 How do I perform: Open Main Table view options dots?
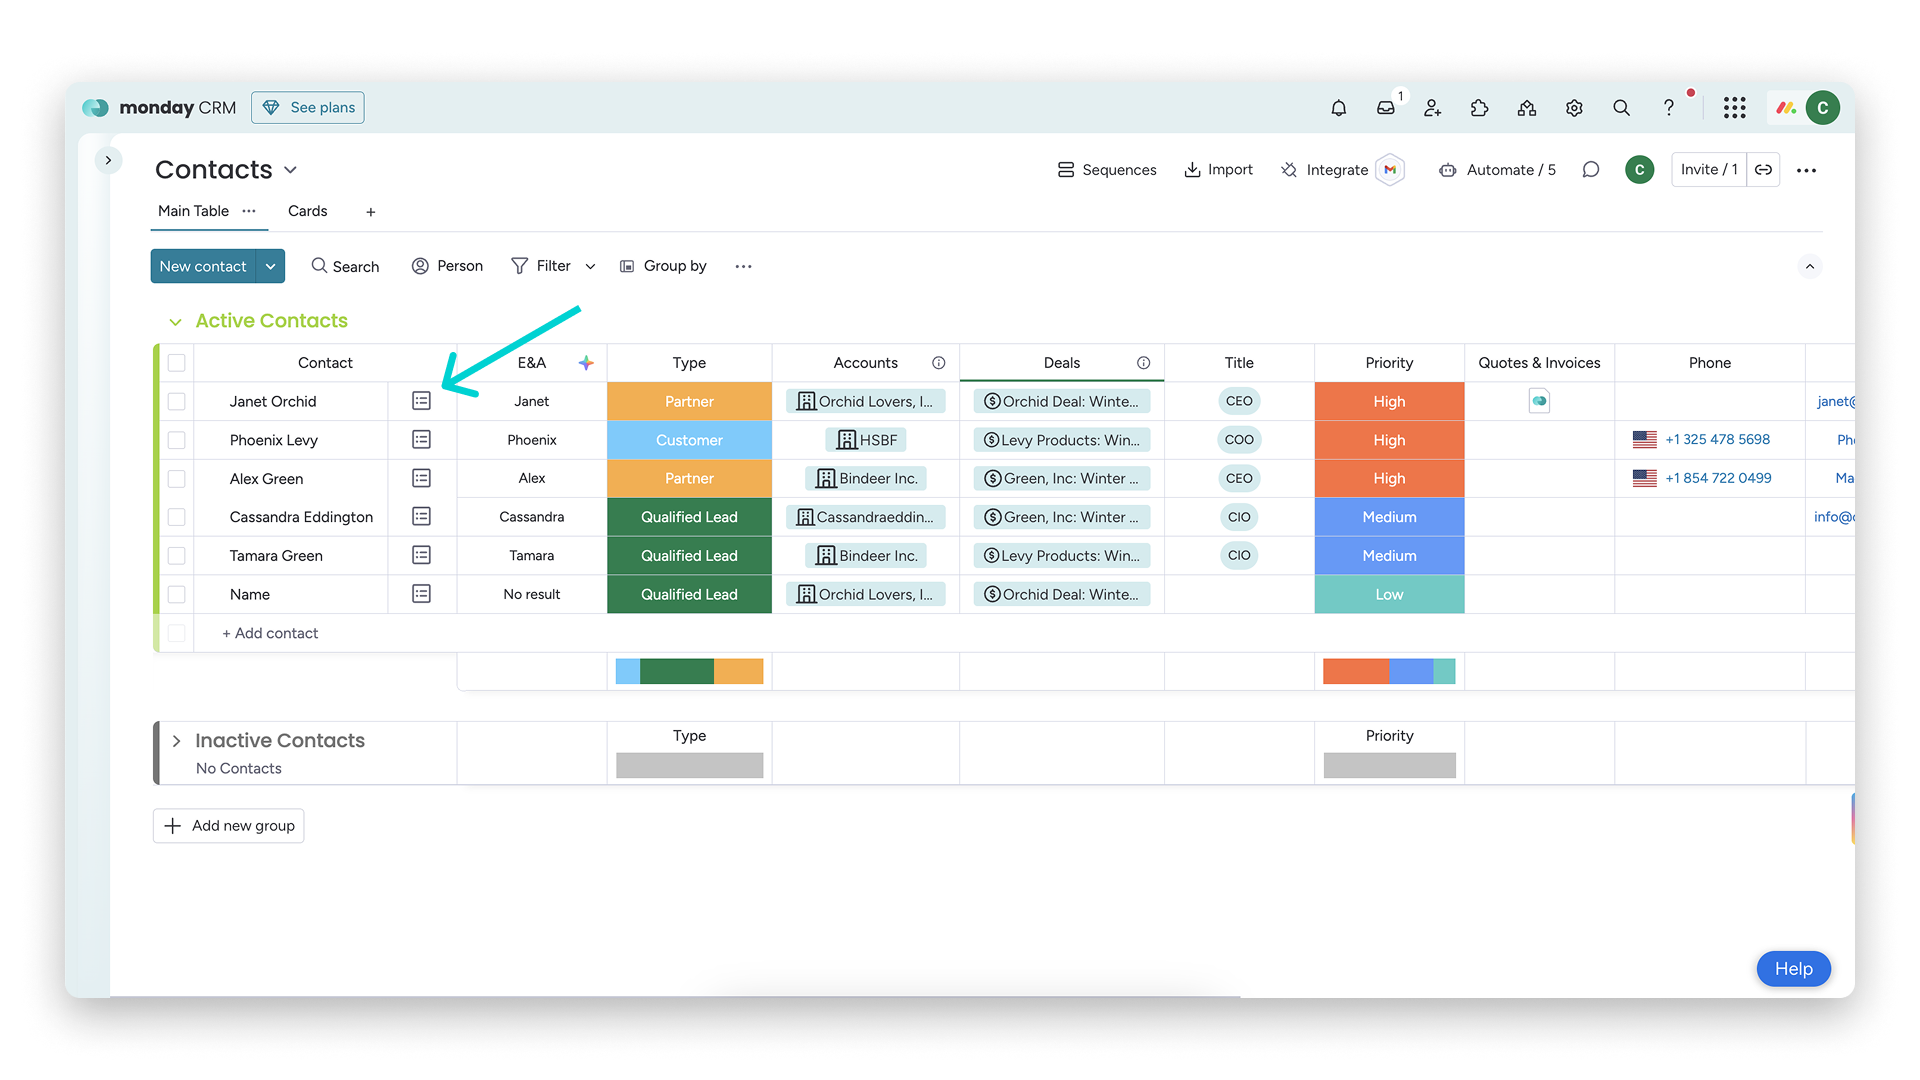[x=249, y=211]
